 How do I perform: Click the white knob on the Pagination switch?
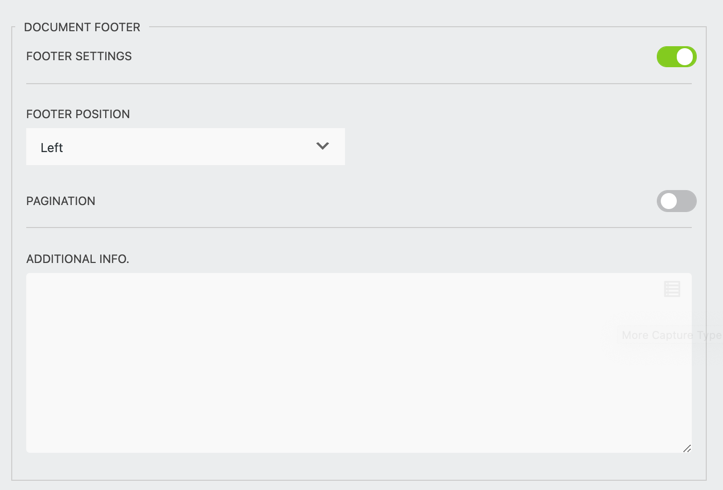[x=668, y=201]
